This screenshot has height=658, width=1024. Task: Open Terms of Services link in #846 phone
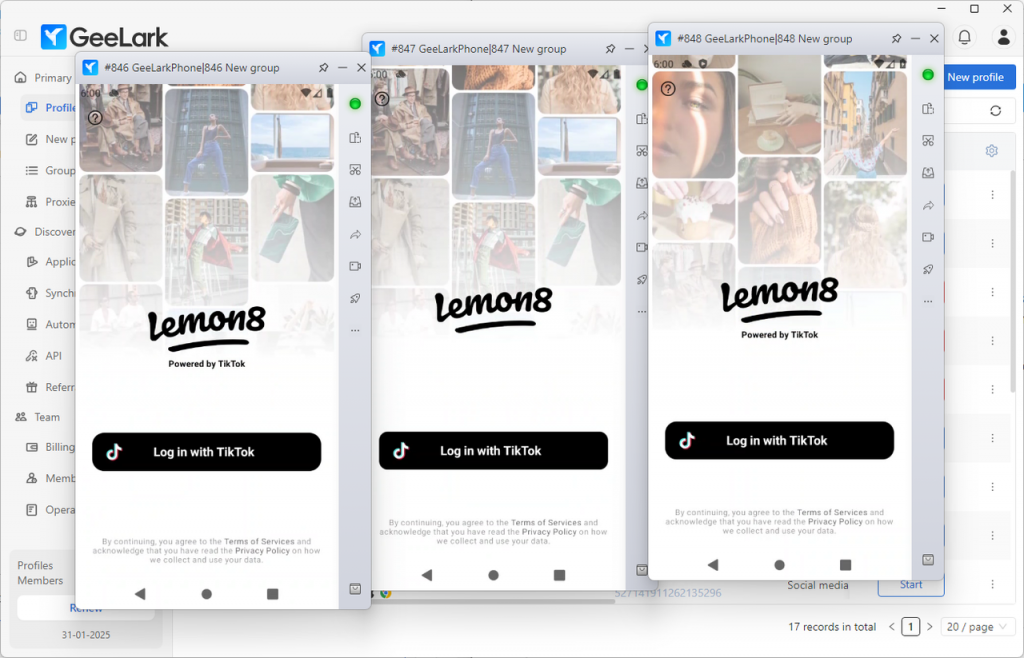(259, 542)
